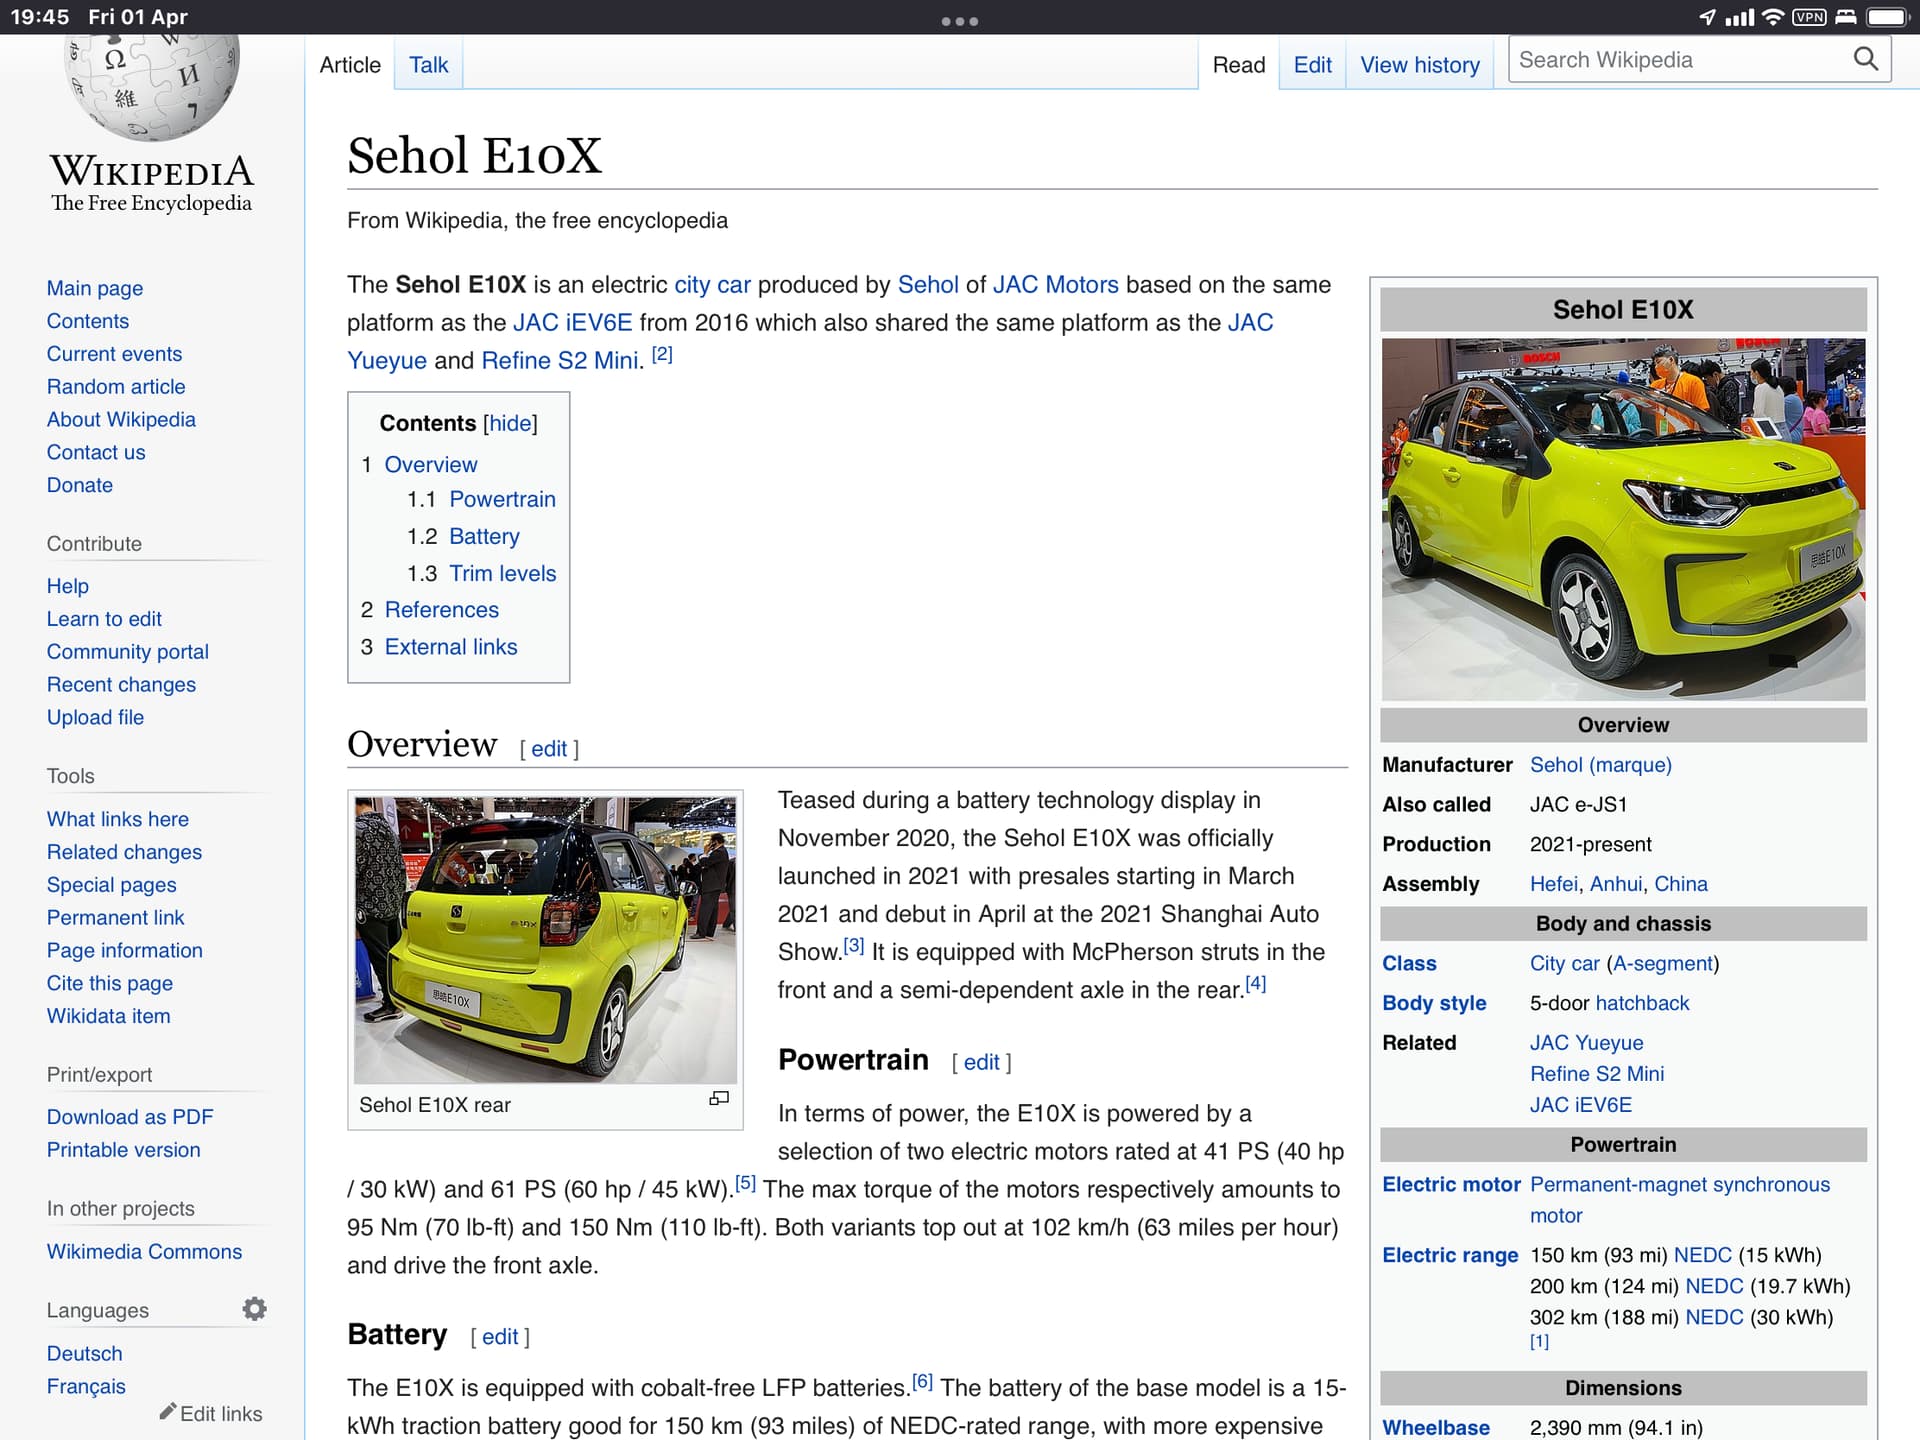
Task: Open Hefei link in Assembly row
Action: coord(1554,884)
